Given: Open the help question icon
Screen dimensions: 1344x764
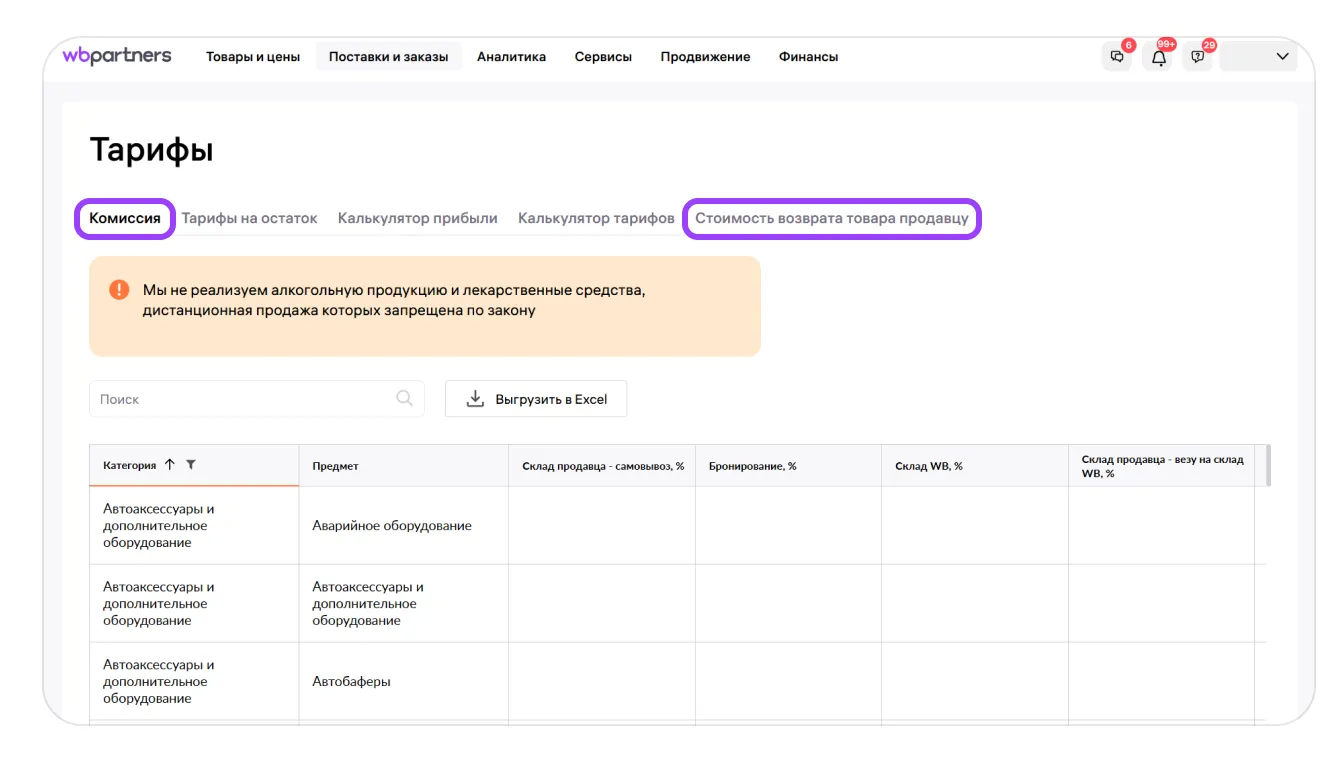Looking at the screenshot, I should 1198,57.
